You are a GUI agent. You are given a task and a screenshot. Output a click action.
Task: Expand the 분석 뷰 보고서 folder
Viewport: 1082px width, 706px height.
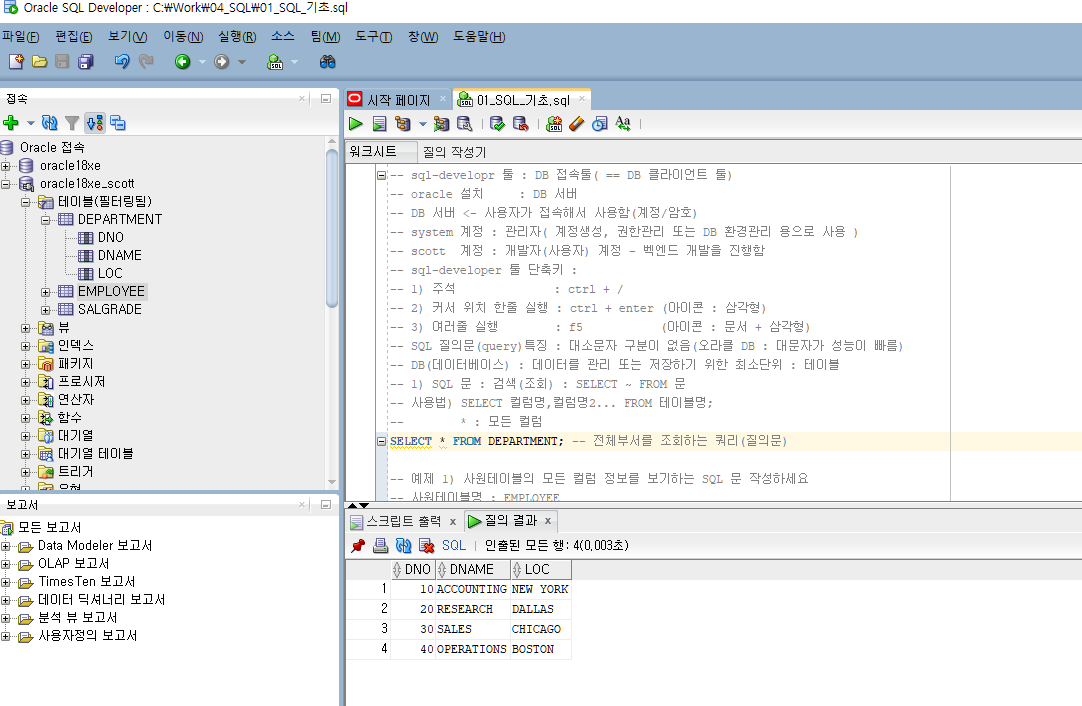pyautogui.click(x=6, y=618)
